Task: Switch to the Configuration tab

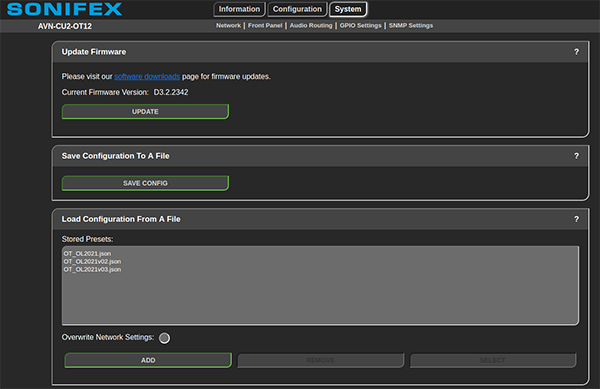Action: 297,9
